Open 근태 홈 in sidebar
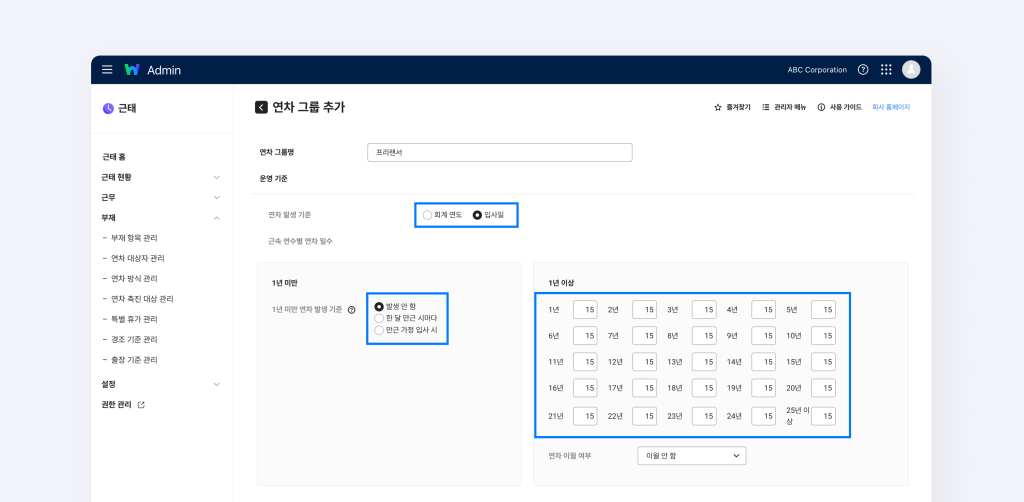This screenshot has width=1024, height=502. pyautogui.click(x=114, y=157)
